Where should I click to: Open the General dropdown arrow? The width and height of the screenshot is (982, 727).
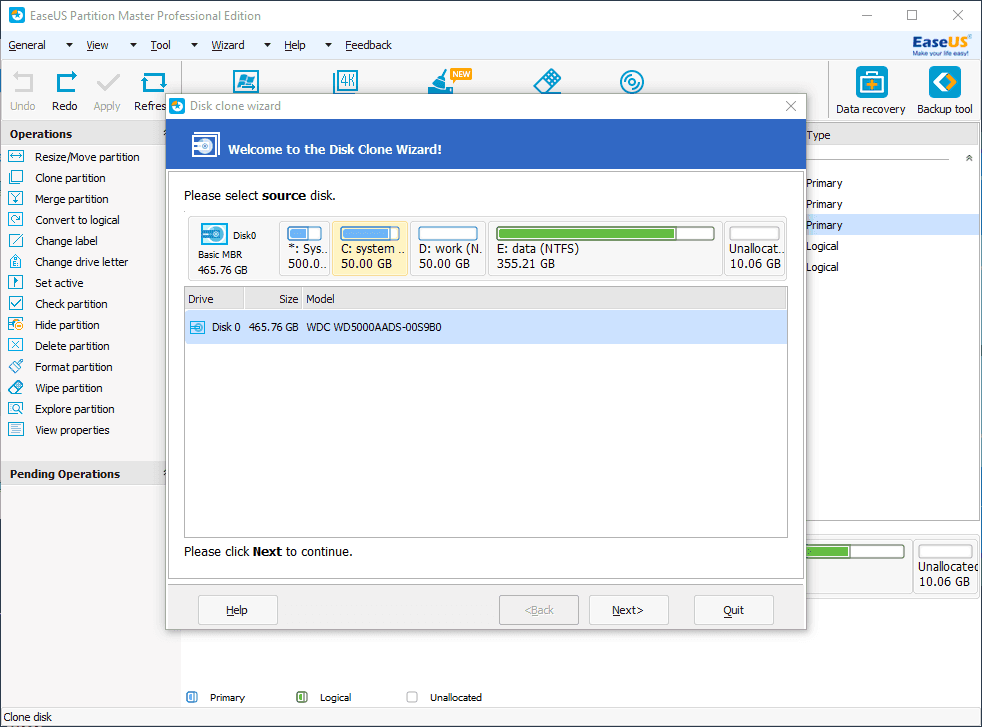(68, 45)
